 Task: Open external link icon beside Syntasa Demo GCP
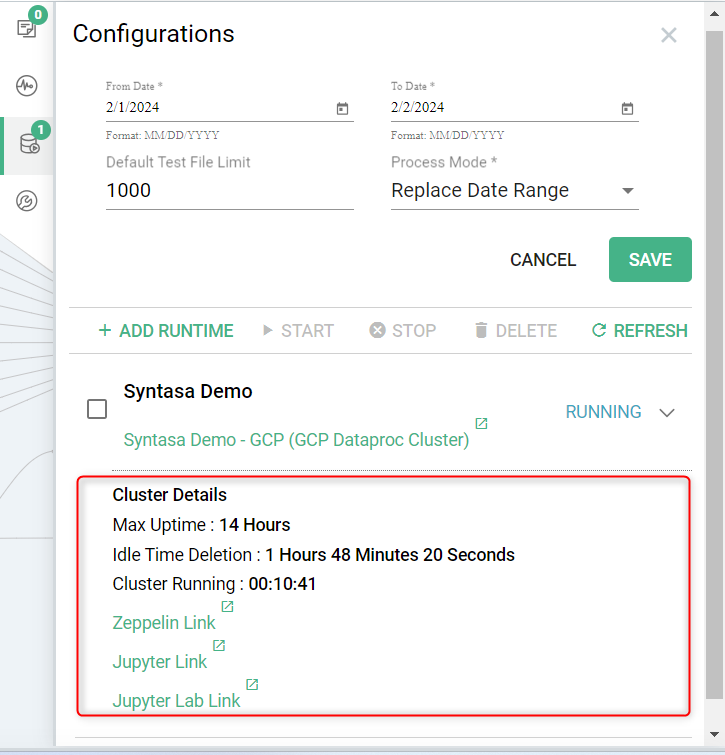(x=481, y=424)
